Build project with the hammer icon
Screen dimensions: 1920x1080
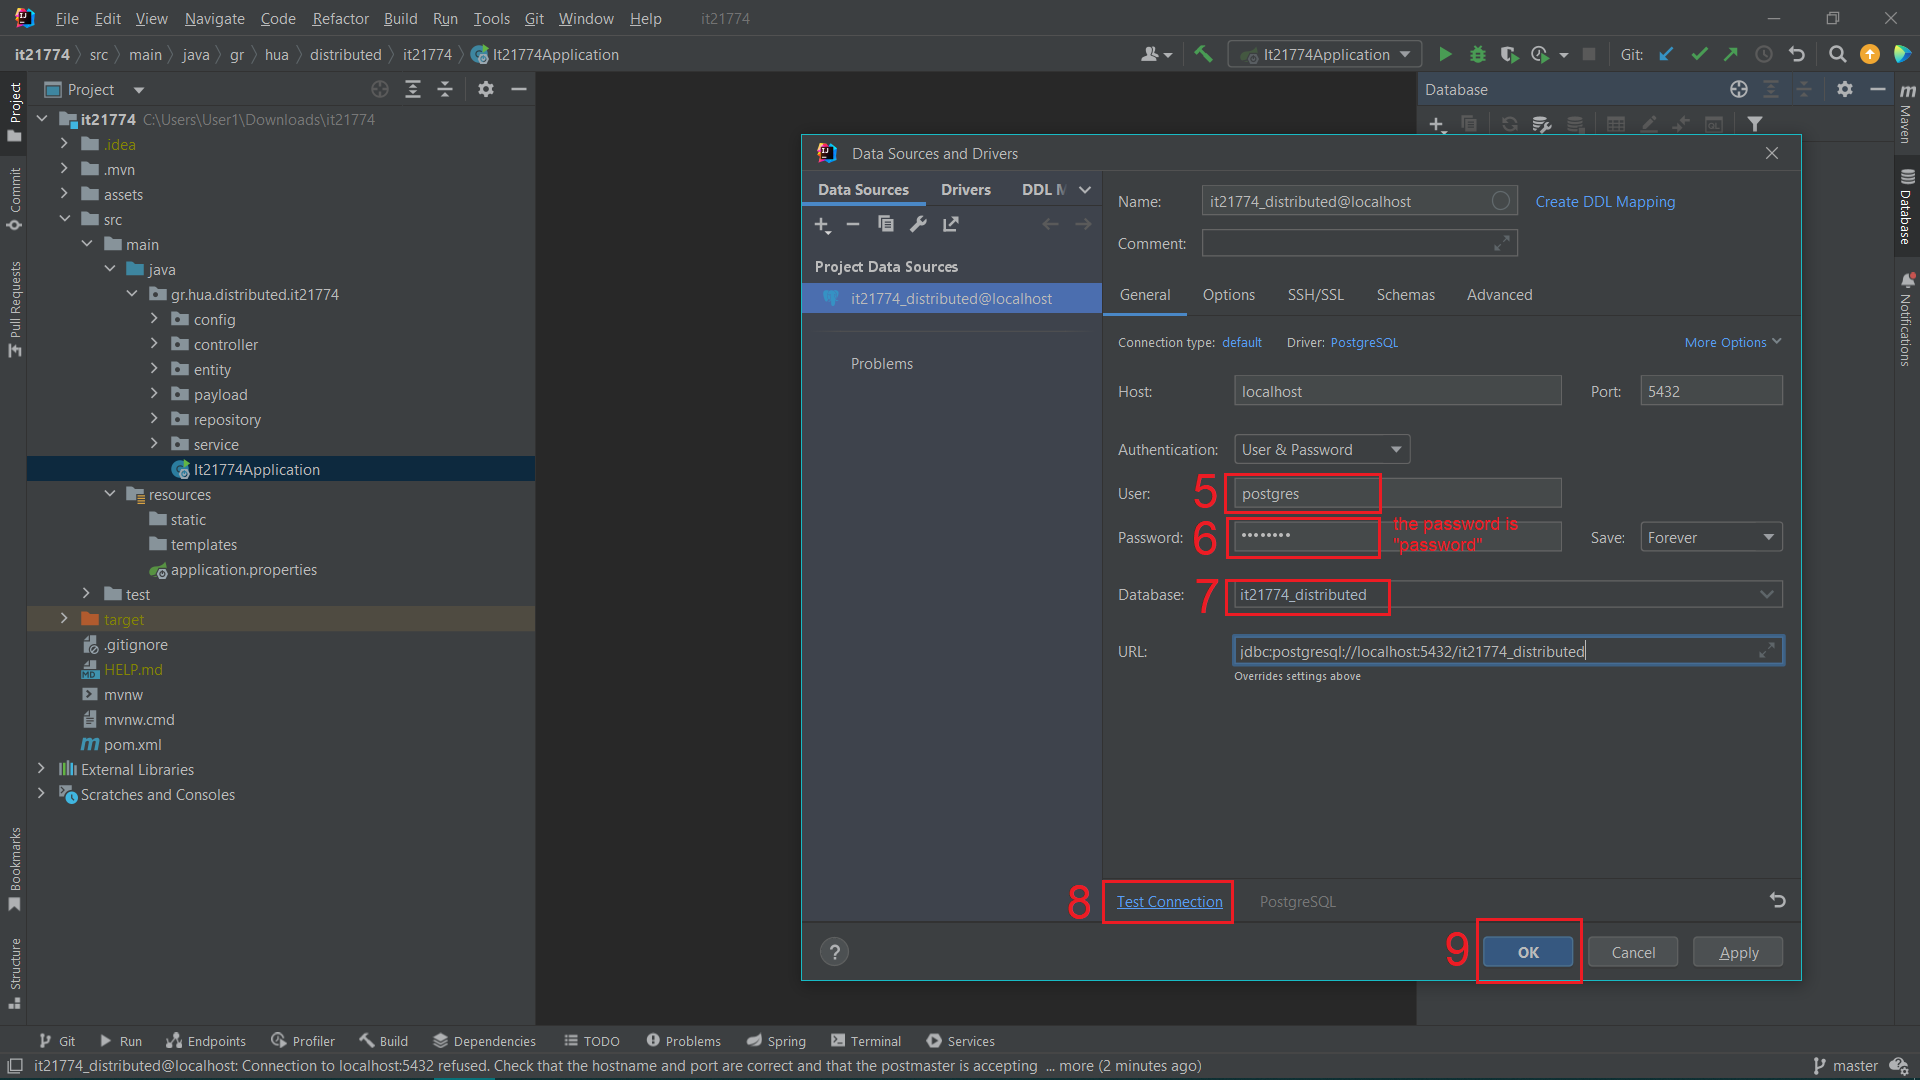click(1203, 54)
